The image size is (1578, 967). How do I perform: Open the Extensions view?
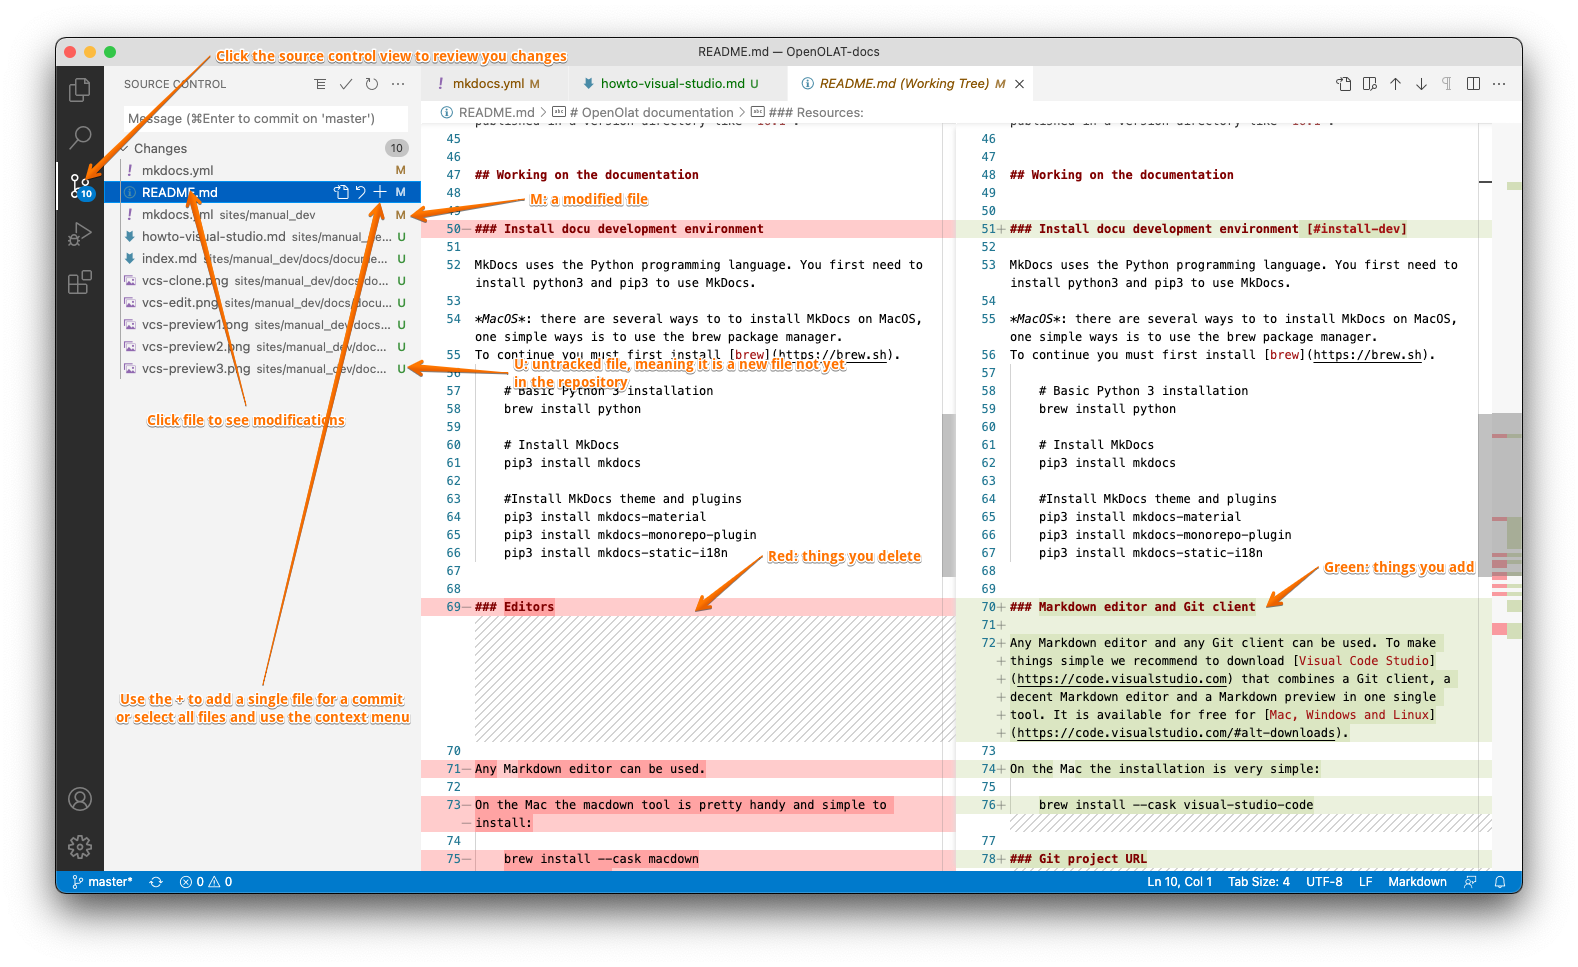(80, 283)
